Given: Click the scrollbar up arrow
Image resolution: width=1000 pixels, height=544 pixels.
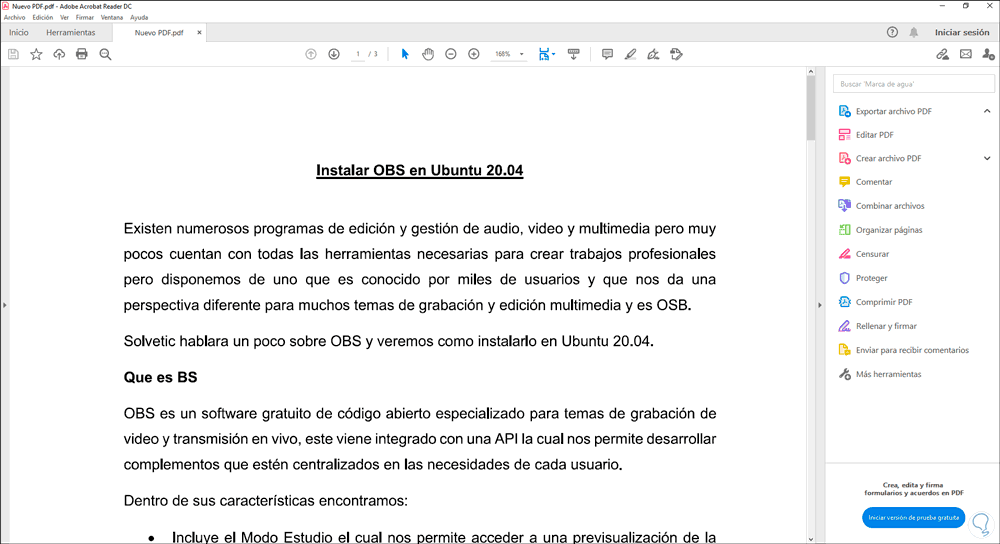Looking at the screenshot, I should tap(811, 71).
